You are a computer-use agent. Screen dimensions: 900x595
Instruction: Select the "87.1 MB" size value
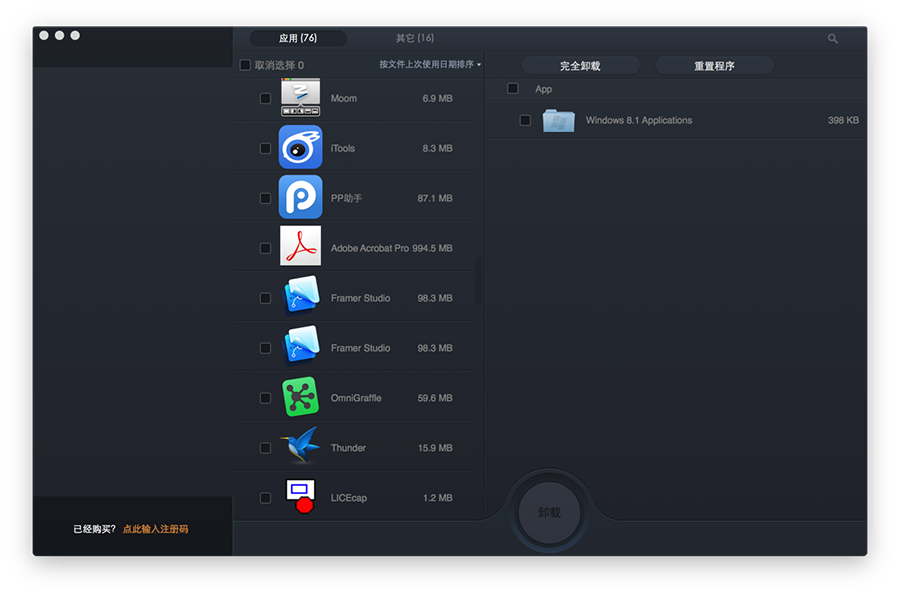[435, 198]
